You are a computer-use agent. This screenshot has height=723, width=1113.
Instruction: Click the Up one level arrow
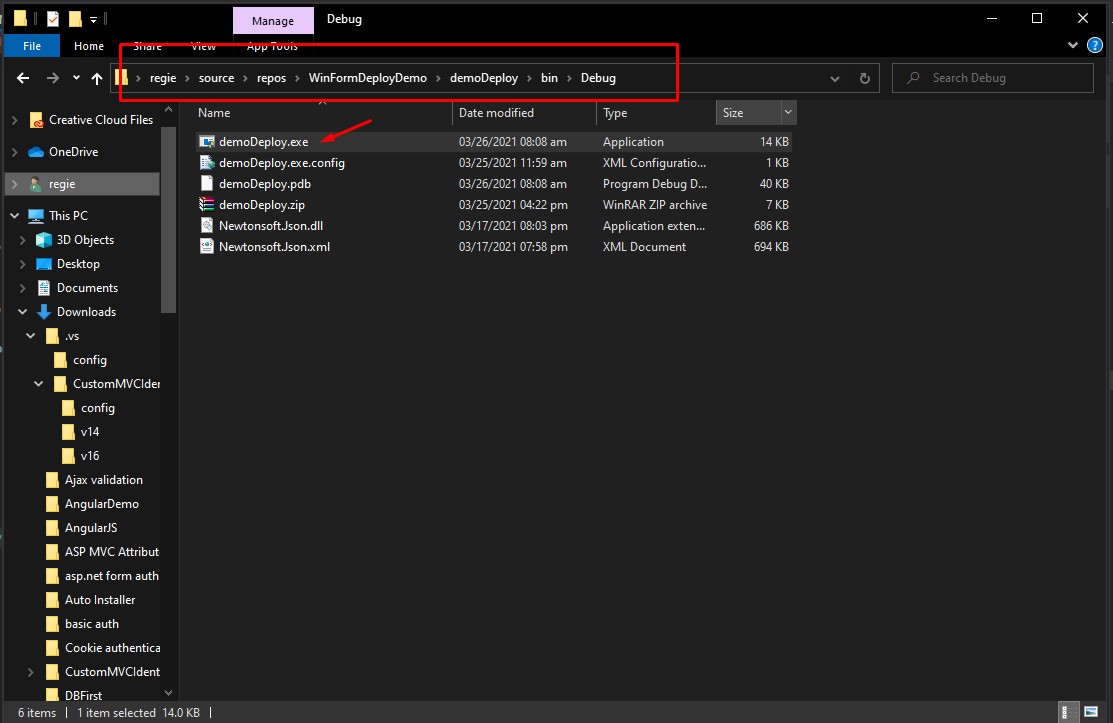pos(97,78)
